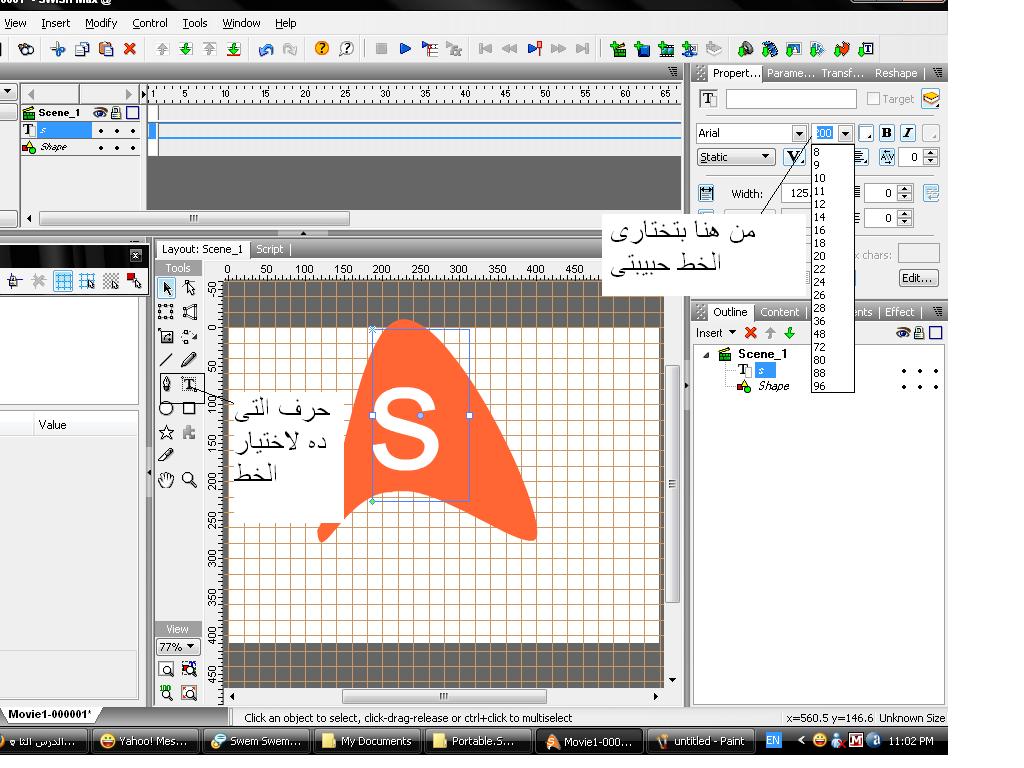The height and width of the screenshot is (768, 1024).
Task: Open the 77% zoom dropdown
Action: [177, 647]
